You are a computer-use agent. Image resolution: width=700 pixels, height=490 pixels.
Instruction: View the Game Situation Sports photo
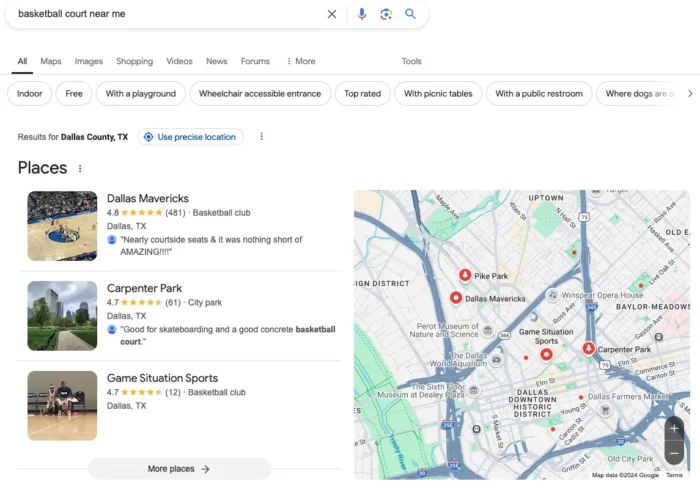coord(62,406)
